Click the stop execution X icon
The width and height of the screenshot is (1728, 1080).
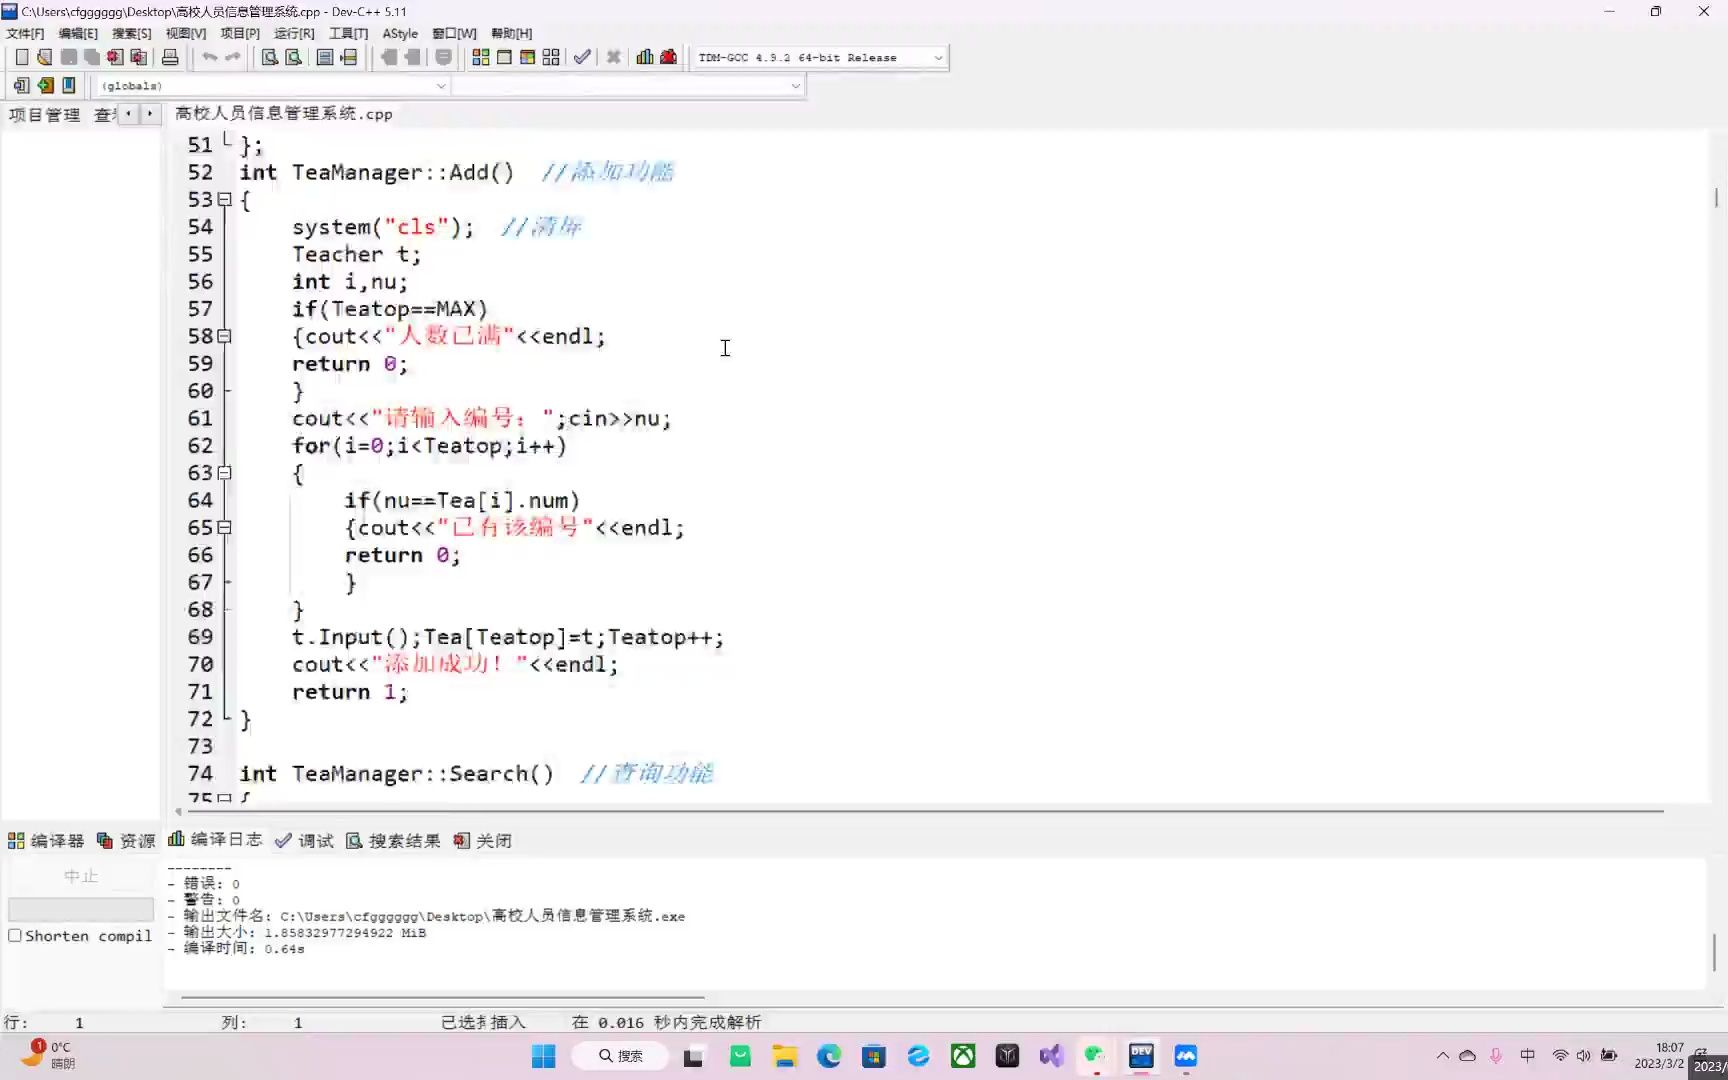tap(614, 57)
